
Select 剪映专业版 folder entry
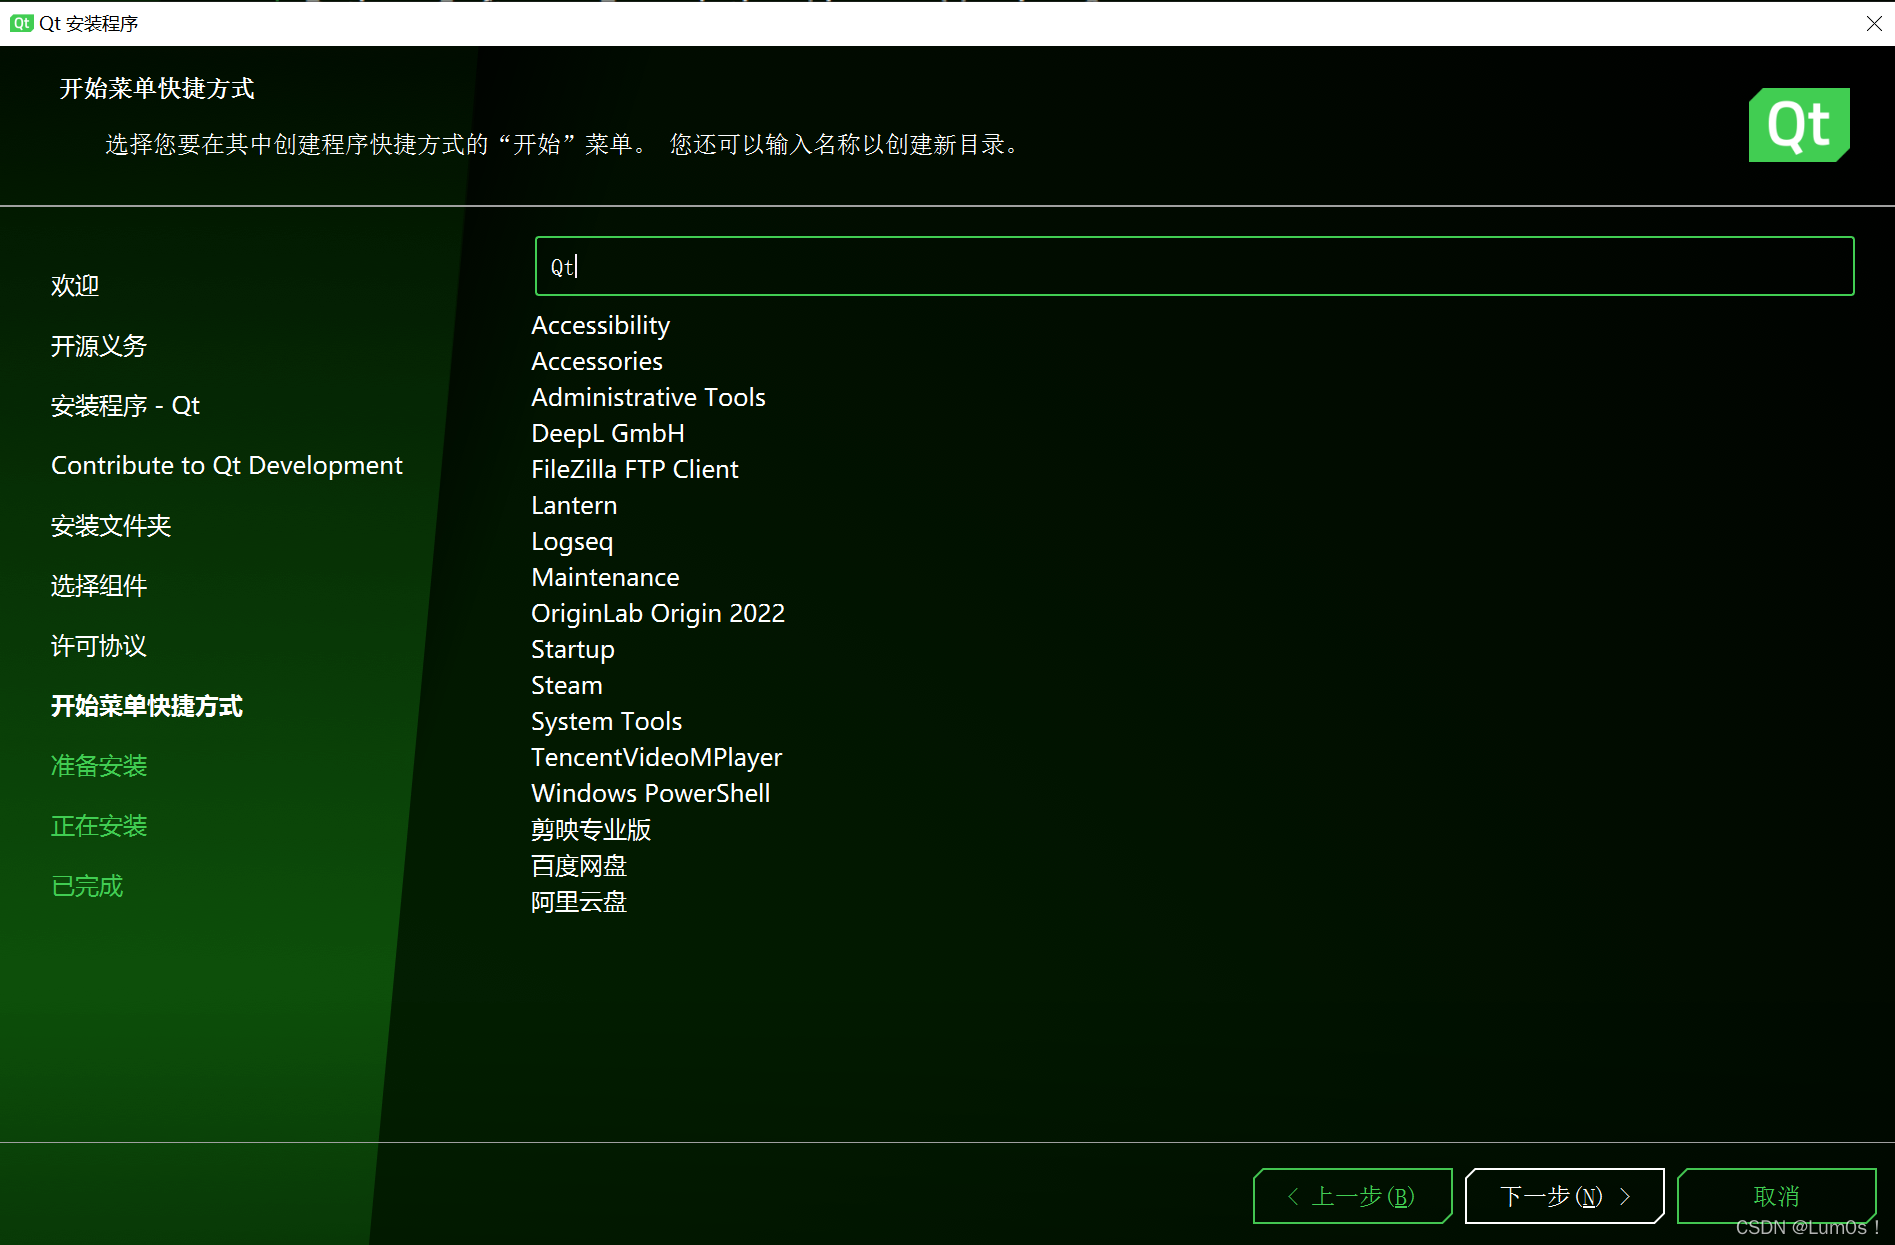(x=591, y=830)
